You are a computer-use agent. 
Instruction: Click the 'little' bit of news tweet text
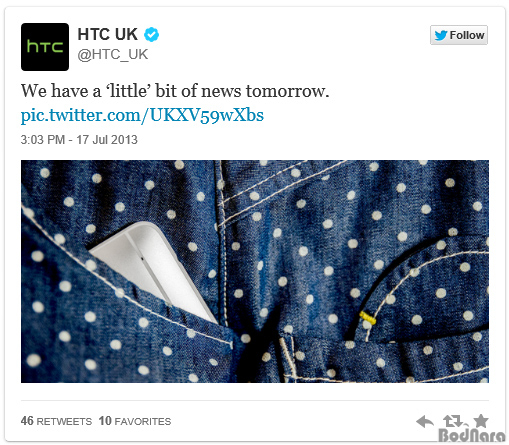pos(175,91)
